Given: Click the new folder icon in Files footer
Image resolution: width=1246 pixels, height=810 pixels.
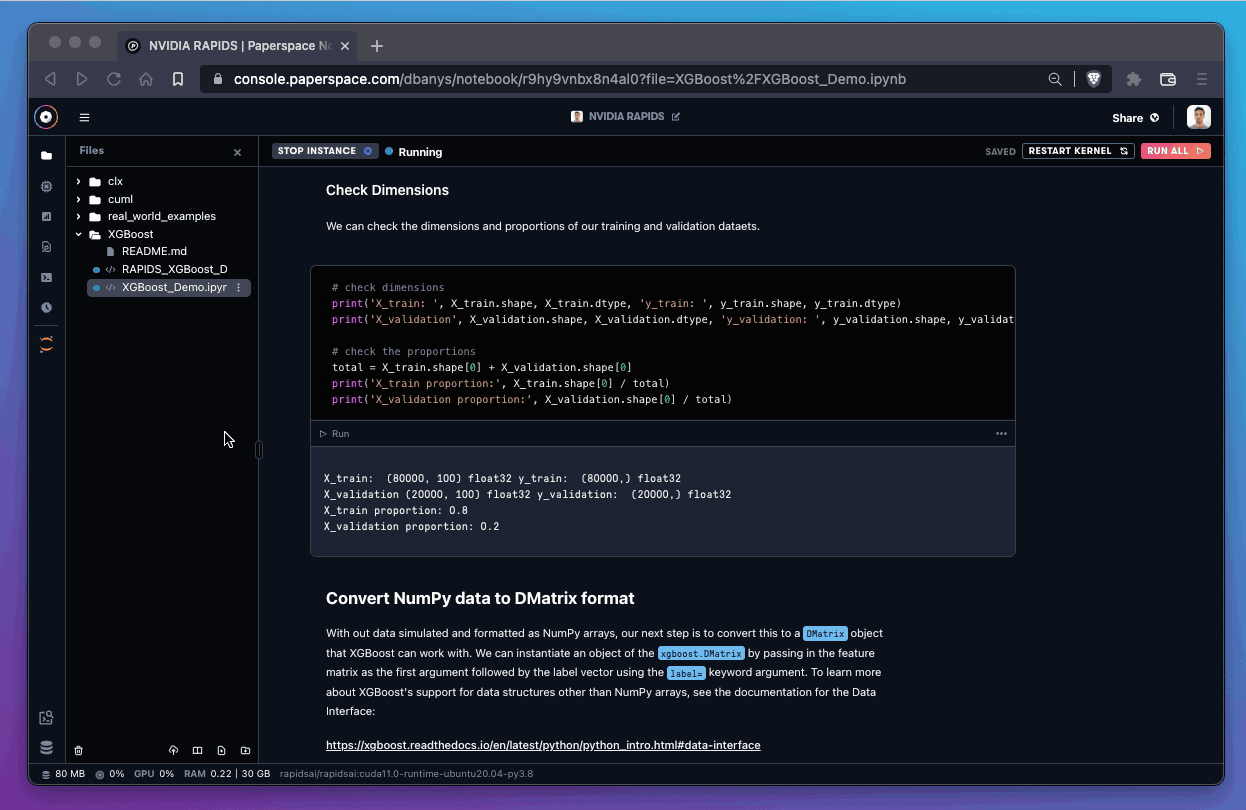Looking at the screenshot, I should 245,750.
